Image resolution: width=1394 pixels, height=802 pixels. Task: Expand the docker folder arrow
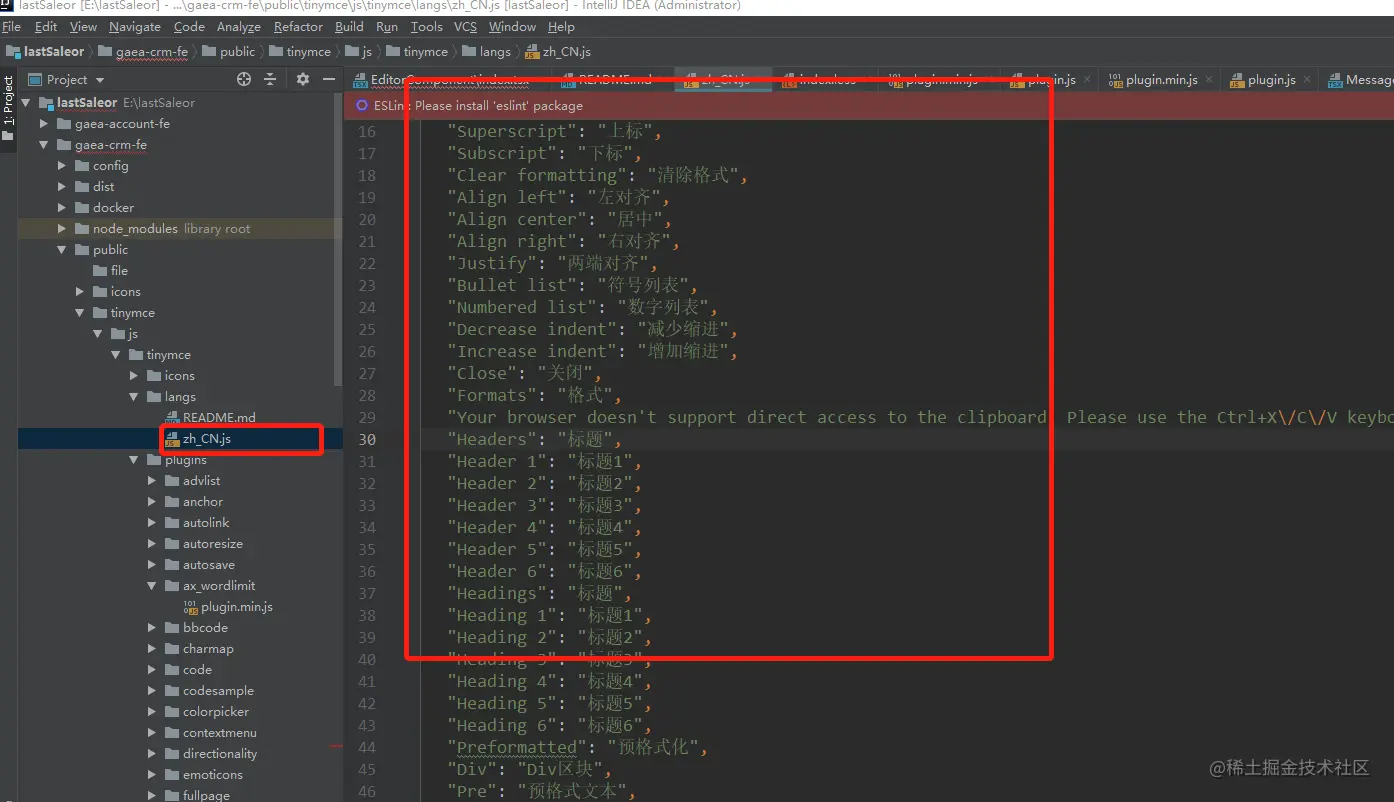tap(61, 208)
